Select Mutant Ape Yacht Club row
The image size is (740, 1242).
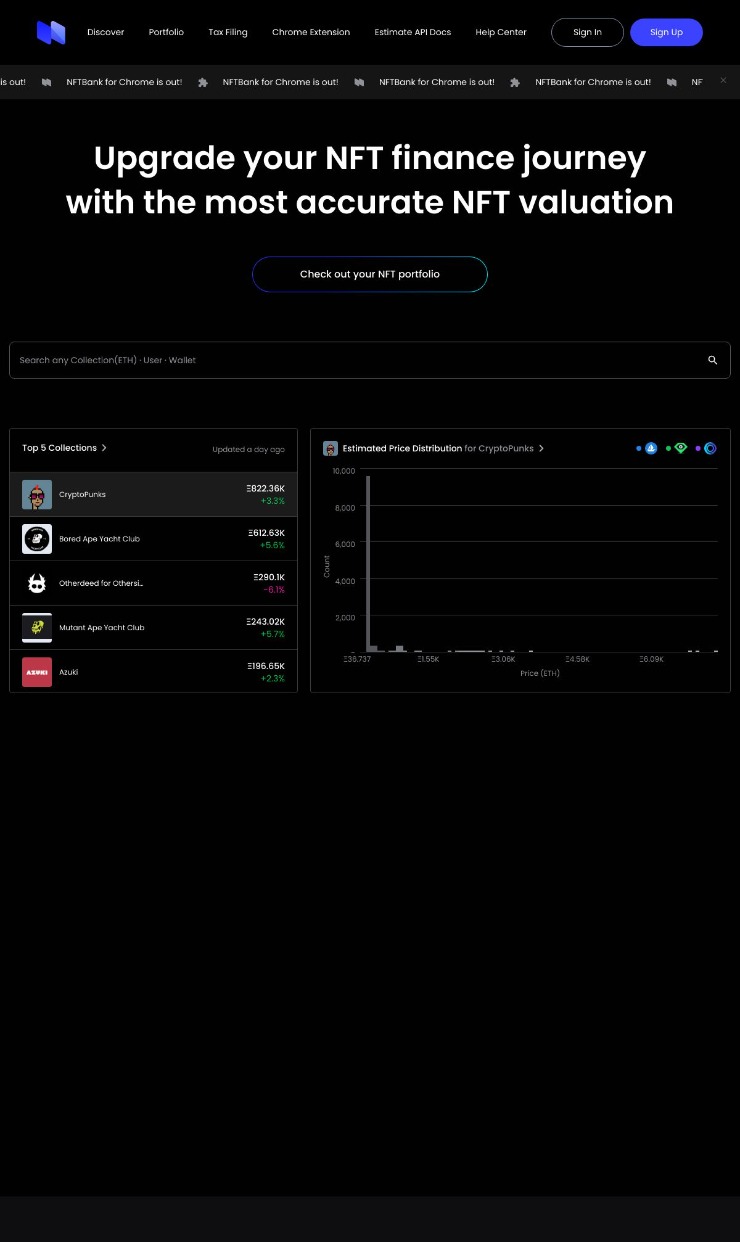[x=153, y=628]
